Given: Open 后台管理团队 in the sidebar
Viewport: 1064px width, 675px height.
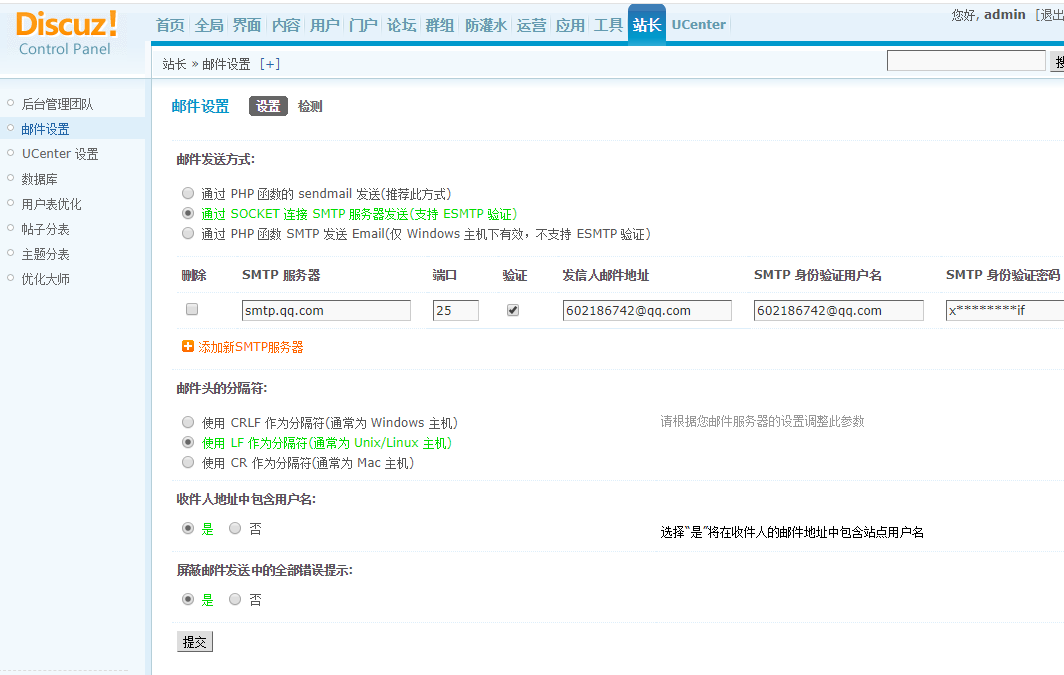Looking at the screenshot, I should tap(57, 104).
